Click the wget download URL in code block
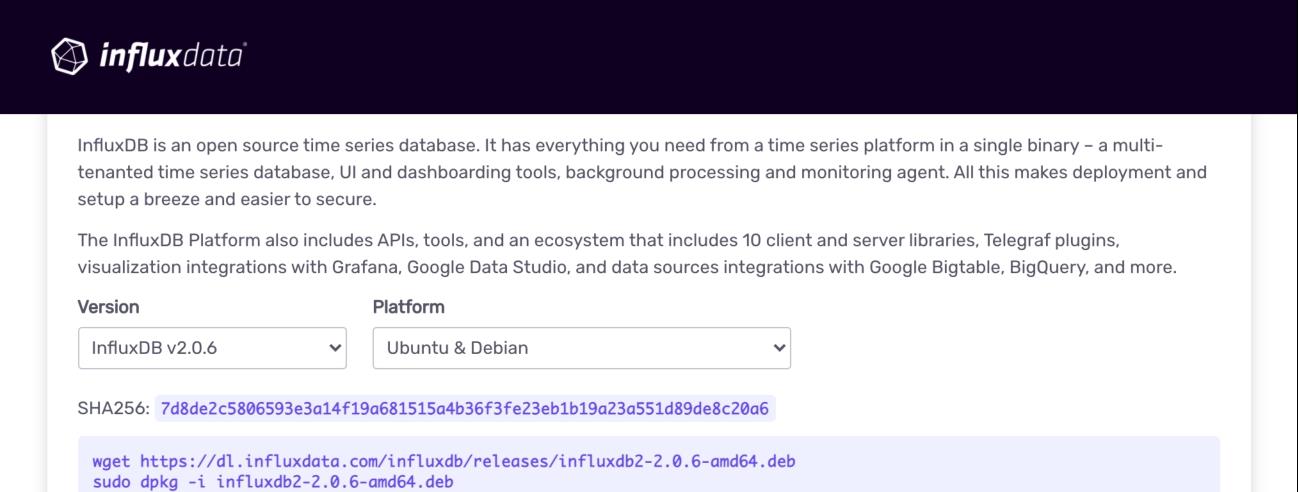 coord(467,462)
